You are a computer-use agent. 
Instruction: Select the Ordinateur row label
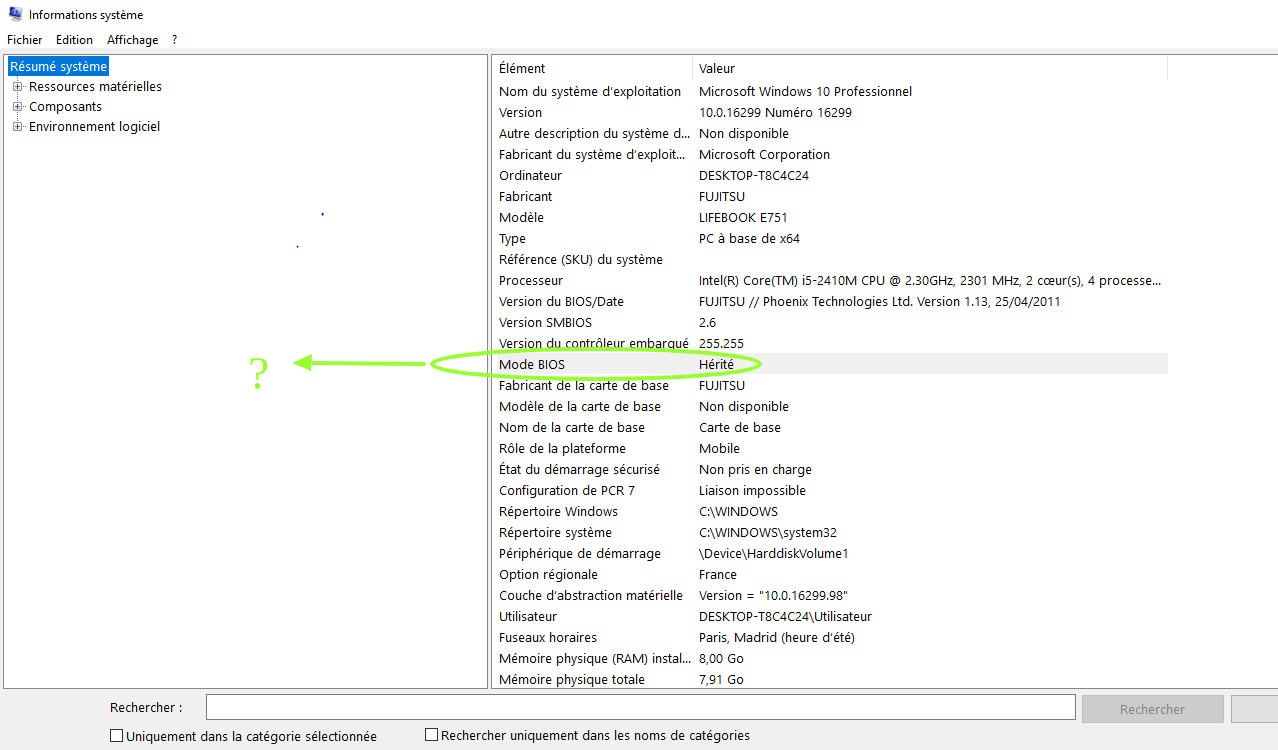pos(530,176)
